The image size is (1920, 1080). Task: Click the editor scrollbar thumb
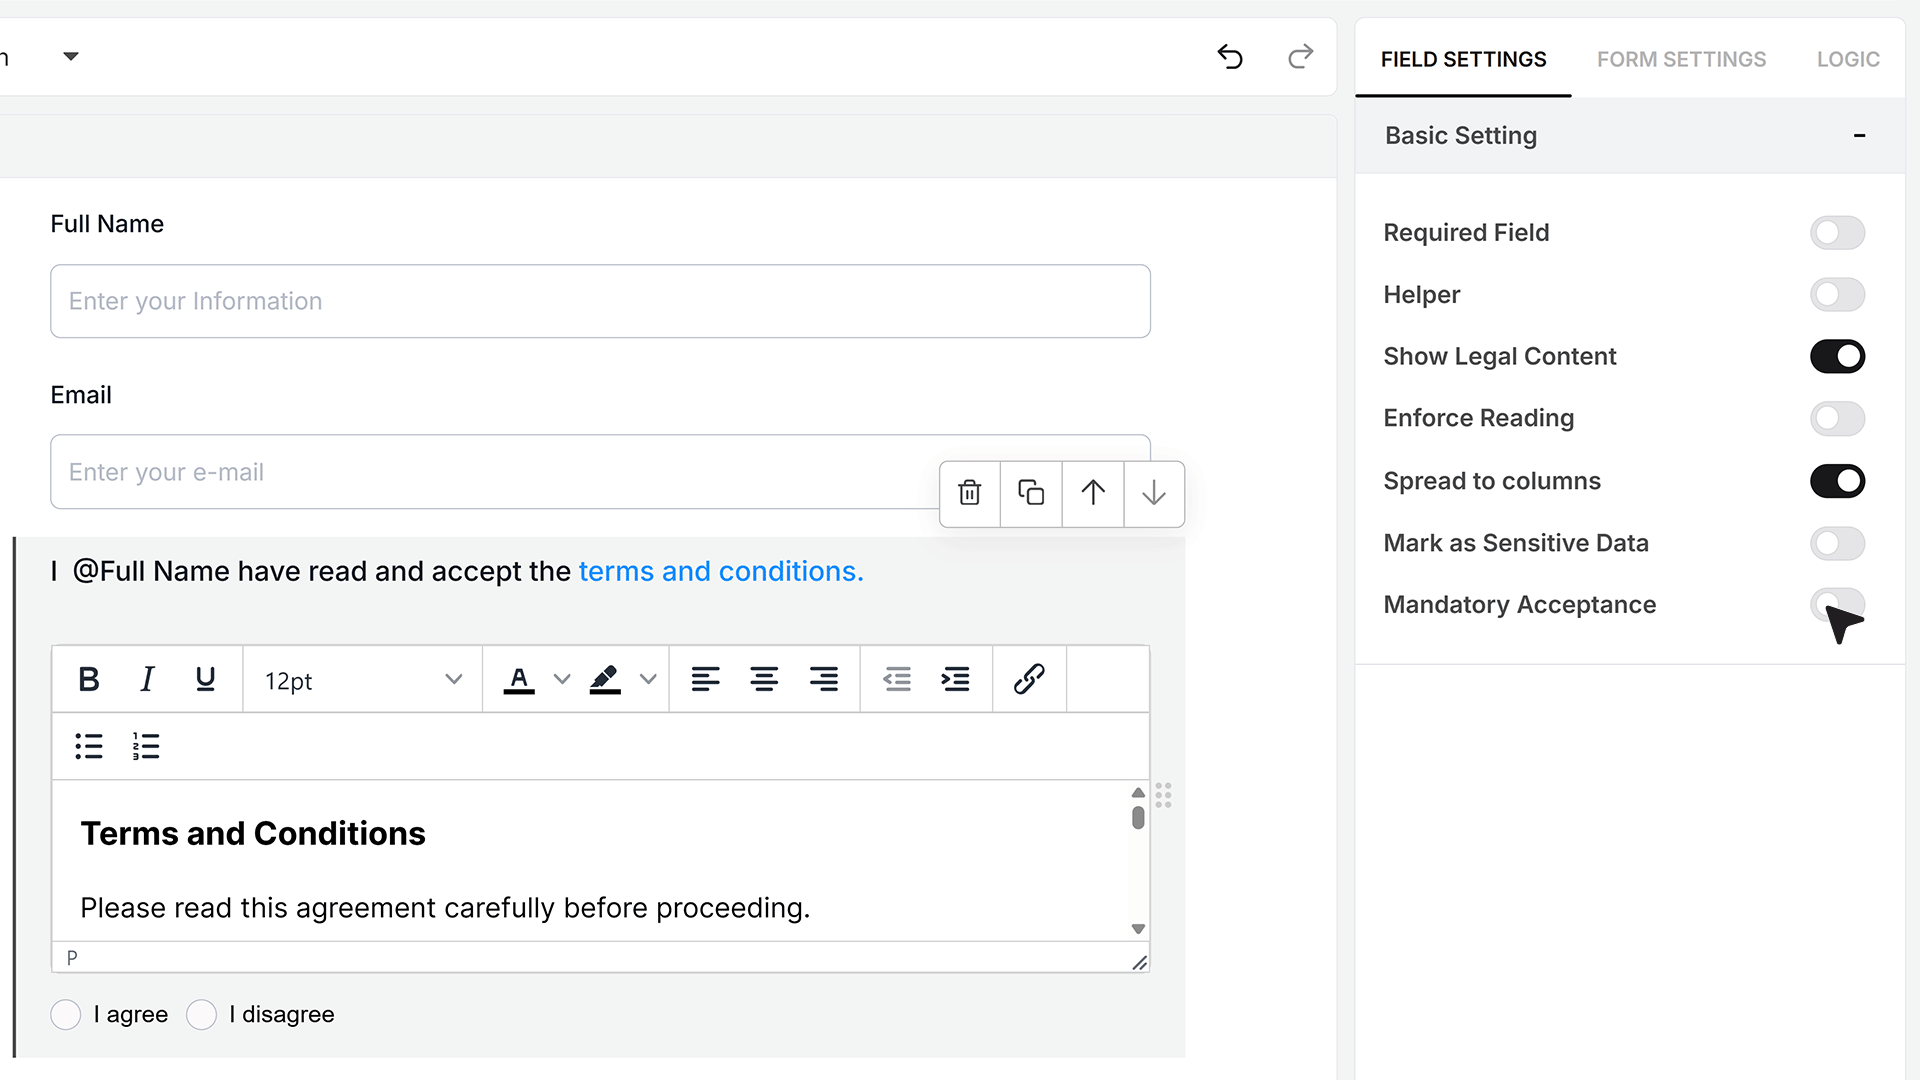pos(1138,818)
